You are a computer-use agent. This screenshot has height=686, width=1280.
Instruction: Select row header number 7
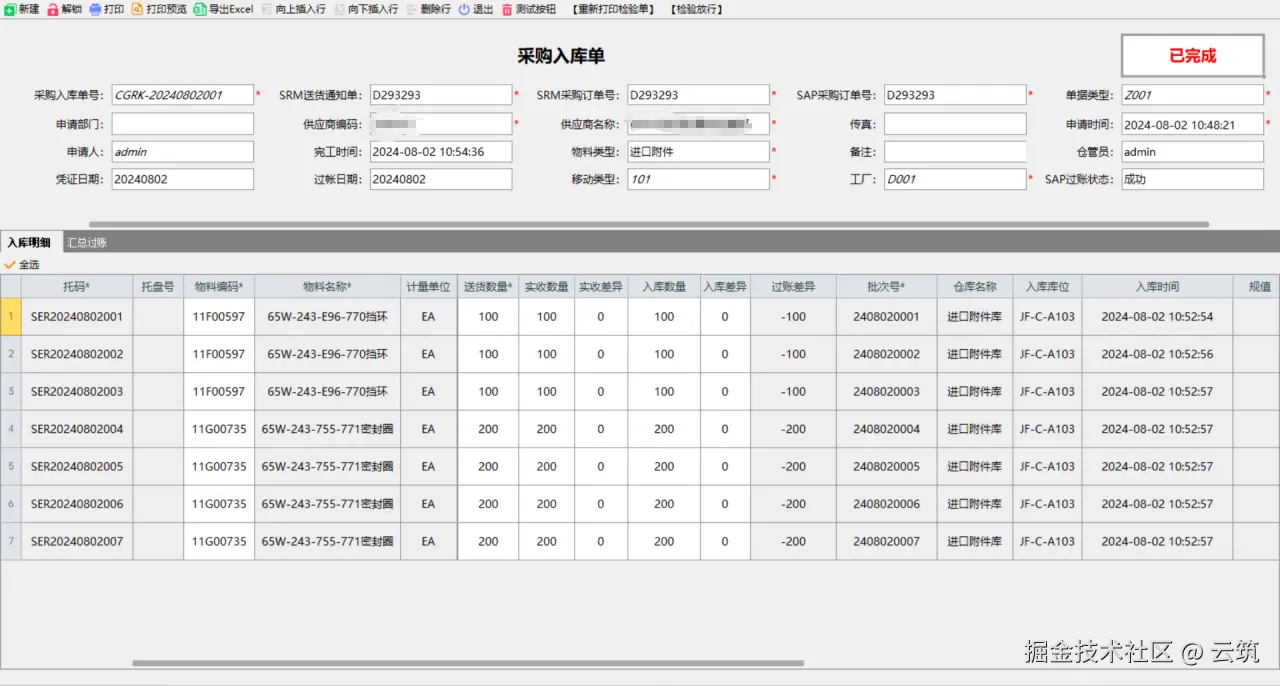pos(11,542)
